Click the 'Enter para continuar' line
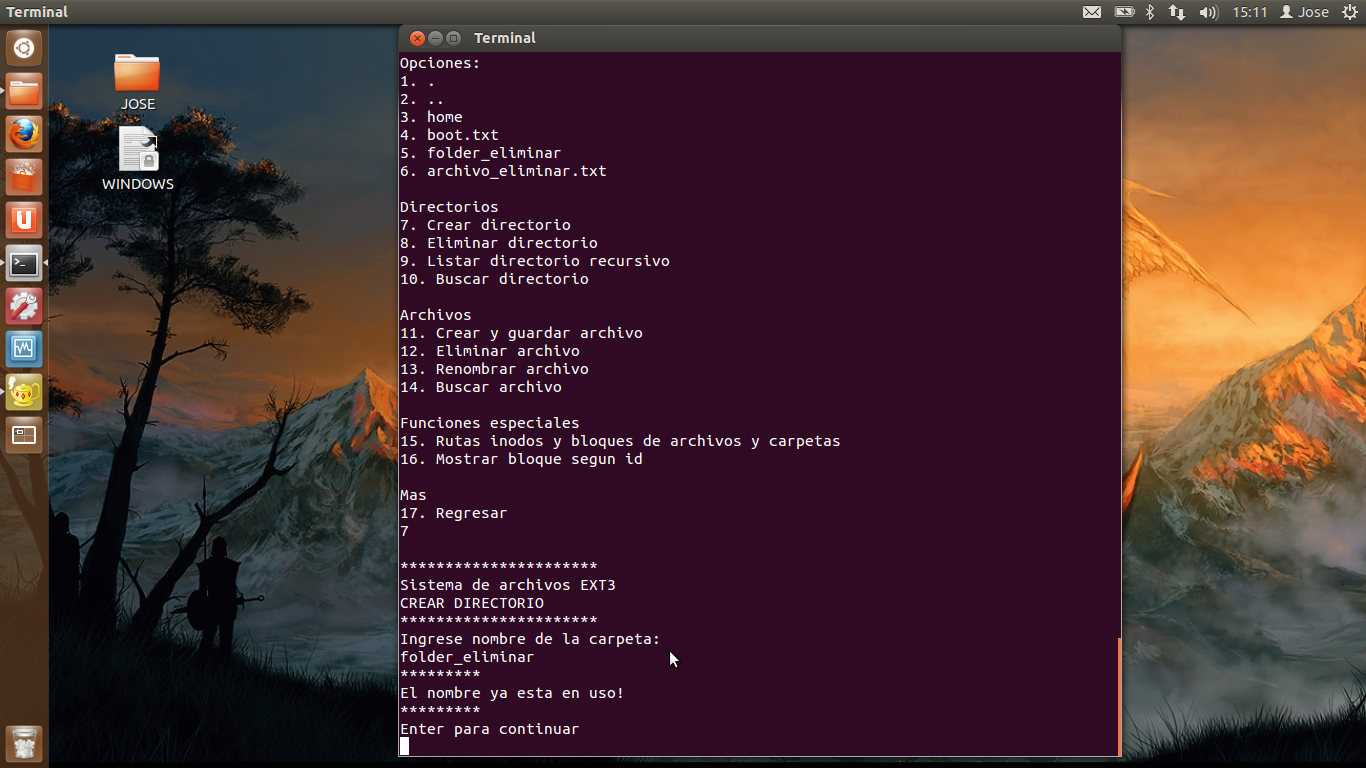Screen dimensions: 1366x768 490,729
